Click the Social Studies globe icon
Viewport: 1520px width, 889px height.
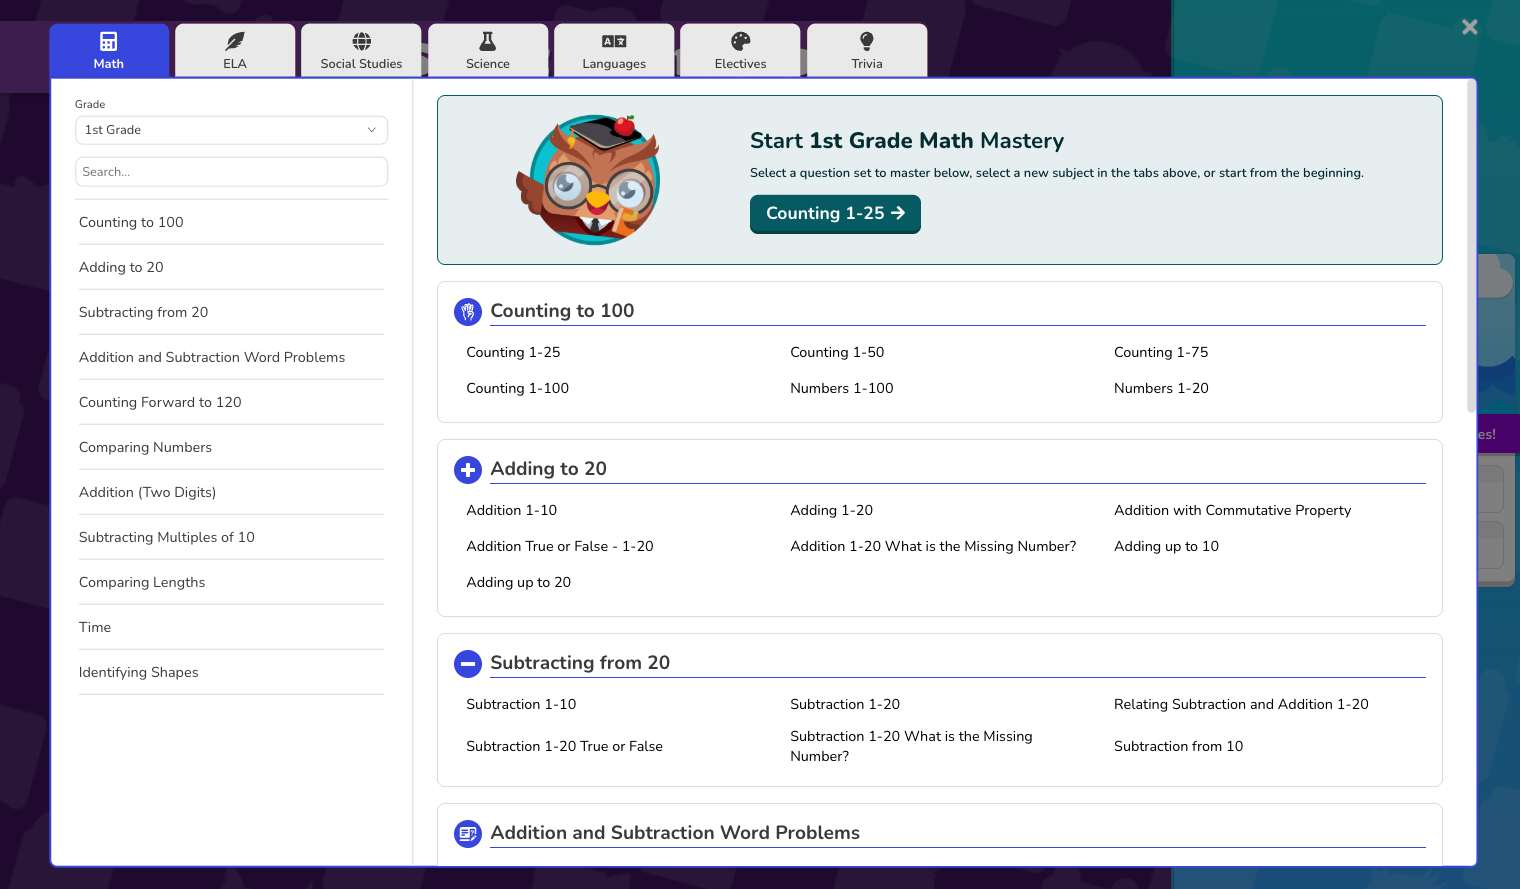pos(362,41)
